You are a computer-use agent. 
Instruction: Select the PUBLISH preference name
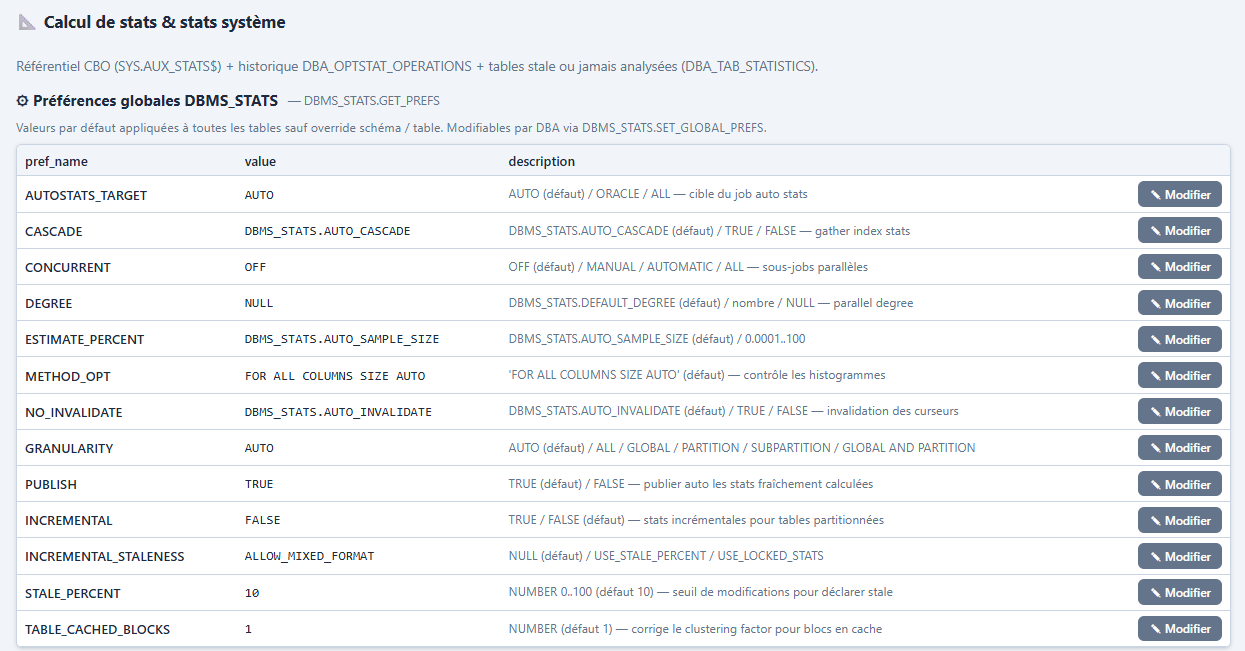(x=51, y=484)
